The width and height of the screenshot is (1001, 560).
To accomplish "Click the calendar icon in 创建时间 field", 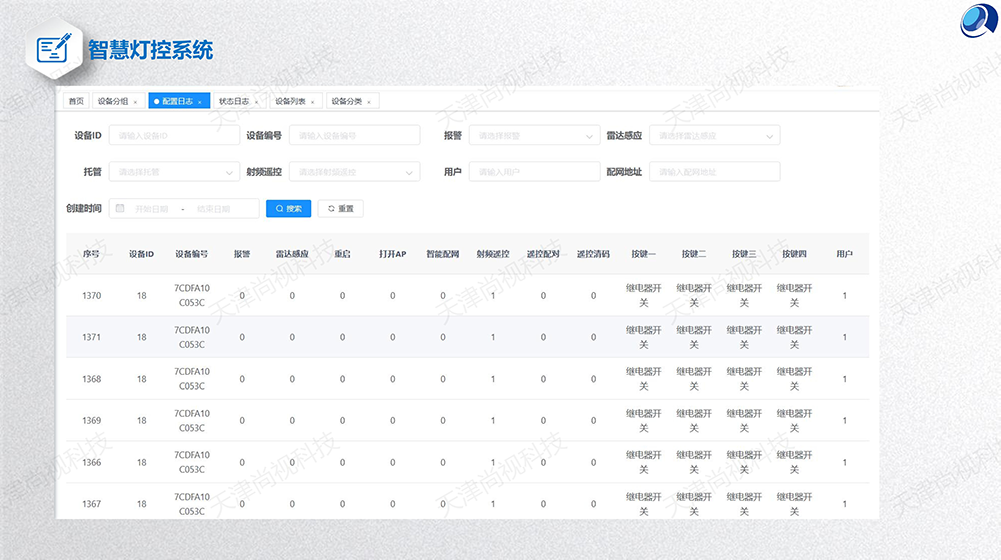I will pos(120,209).
